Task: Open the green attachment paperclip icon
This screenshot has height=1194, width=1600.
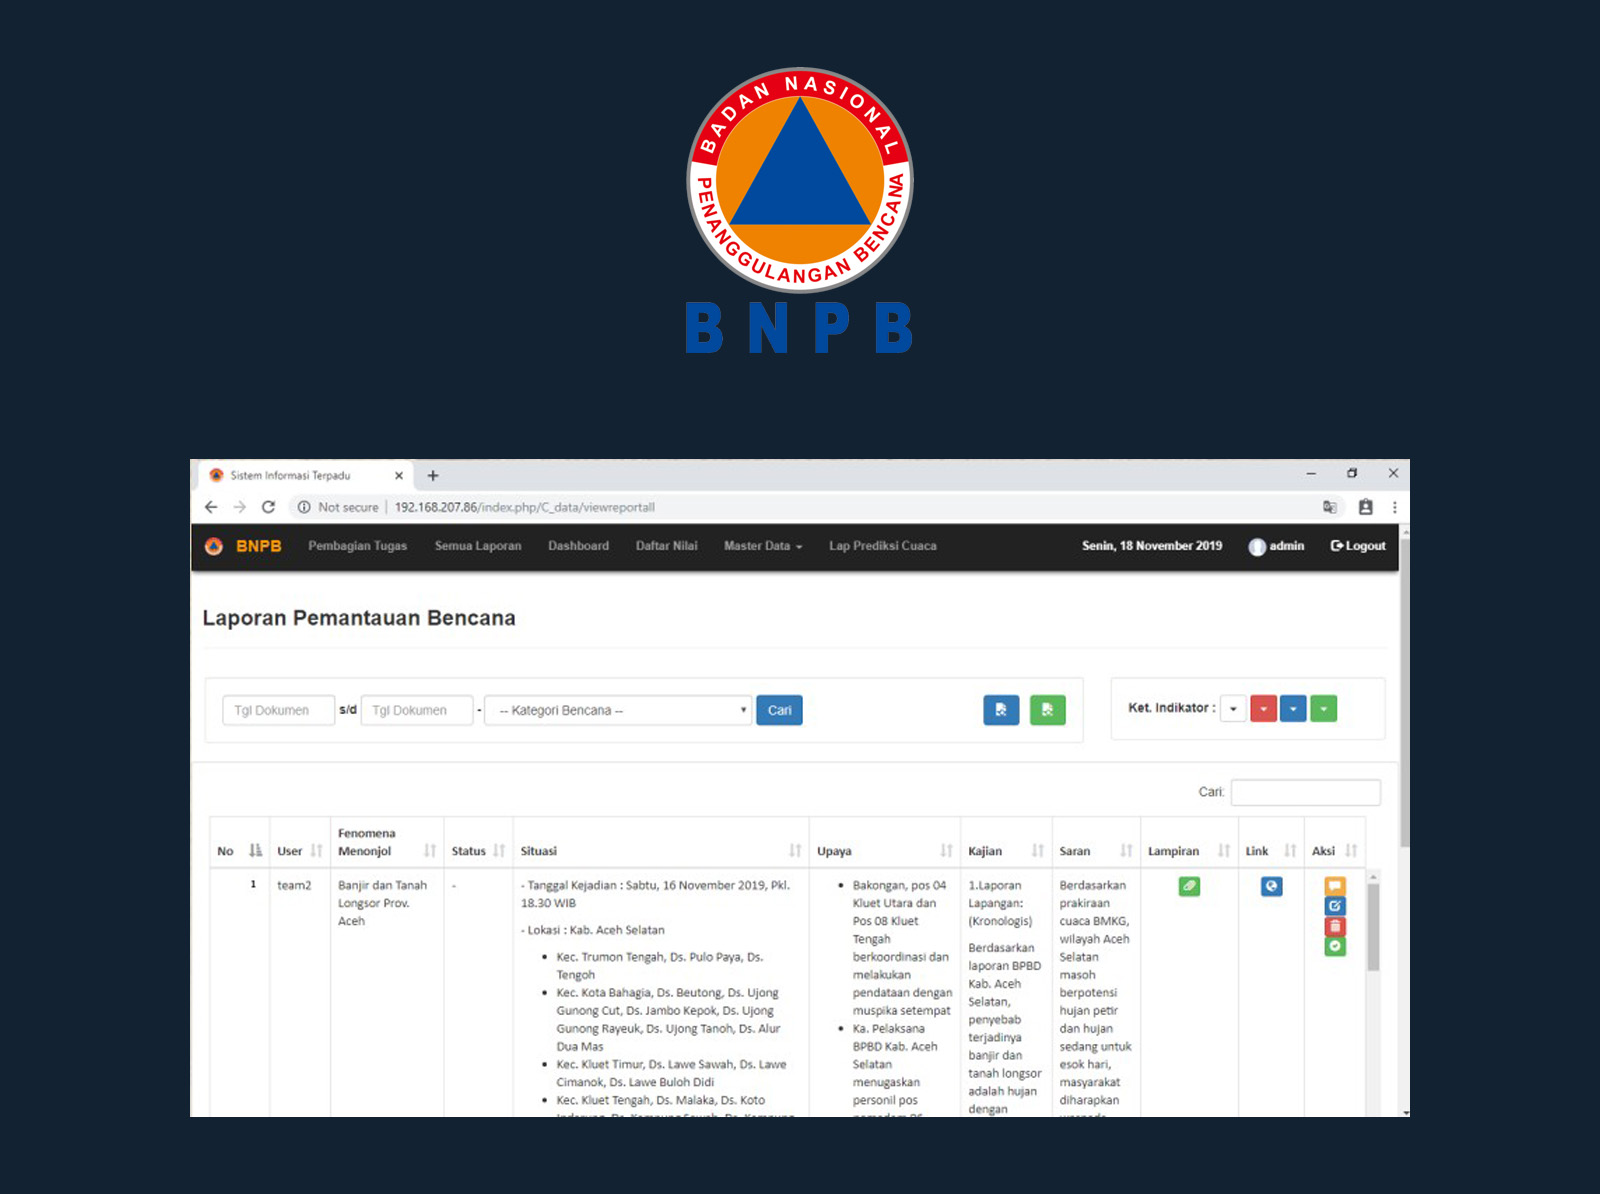Action: point(1189,886)
